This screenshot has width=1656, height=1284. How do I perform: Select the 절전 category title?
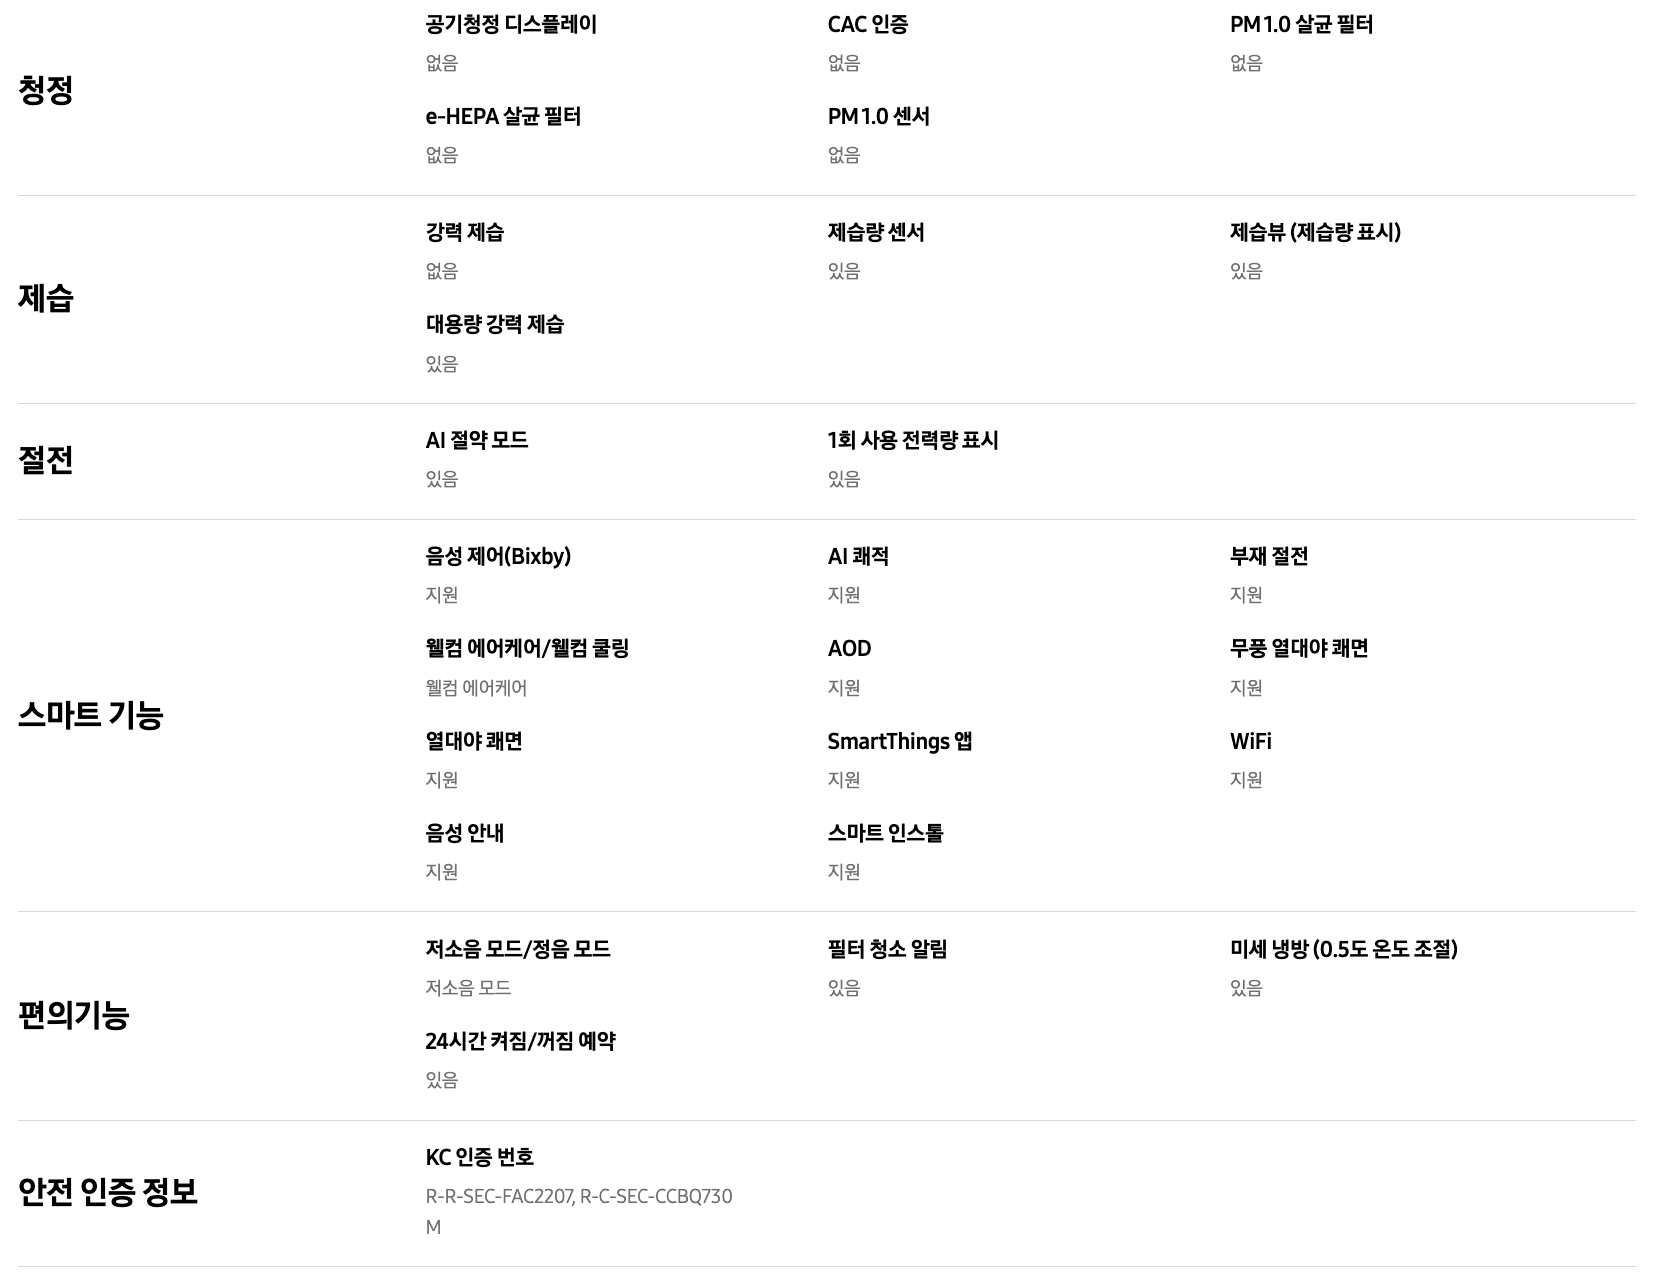(46, 460)
